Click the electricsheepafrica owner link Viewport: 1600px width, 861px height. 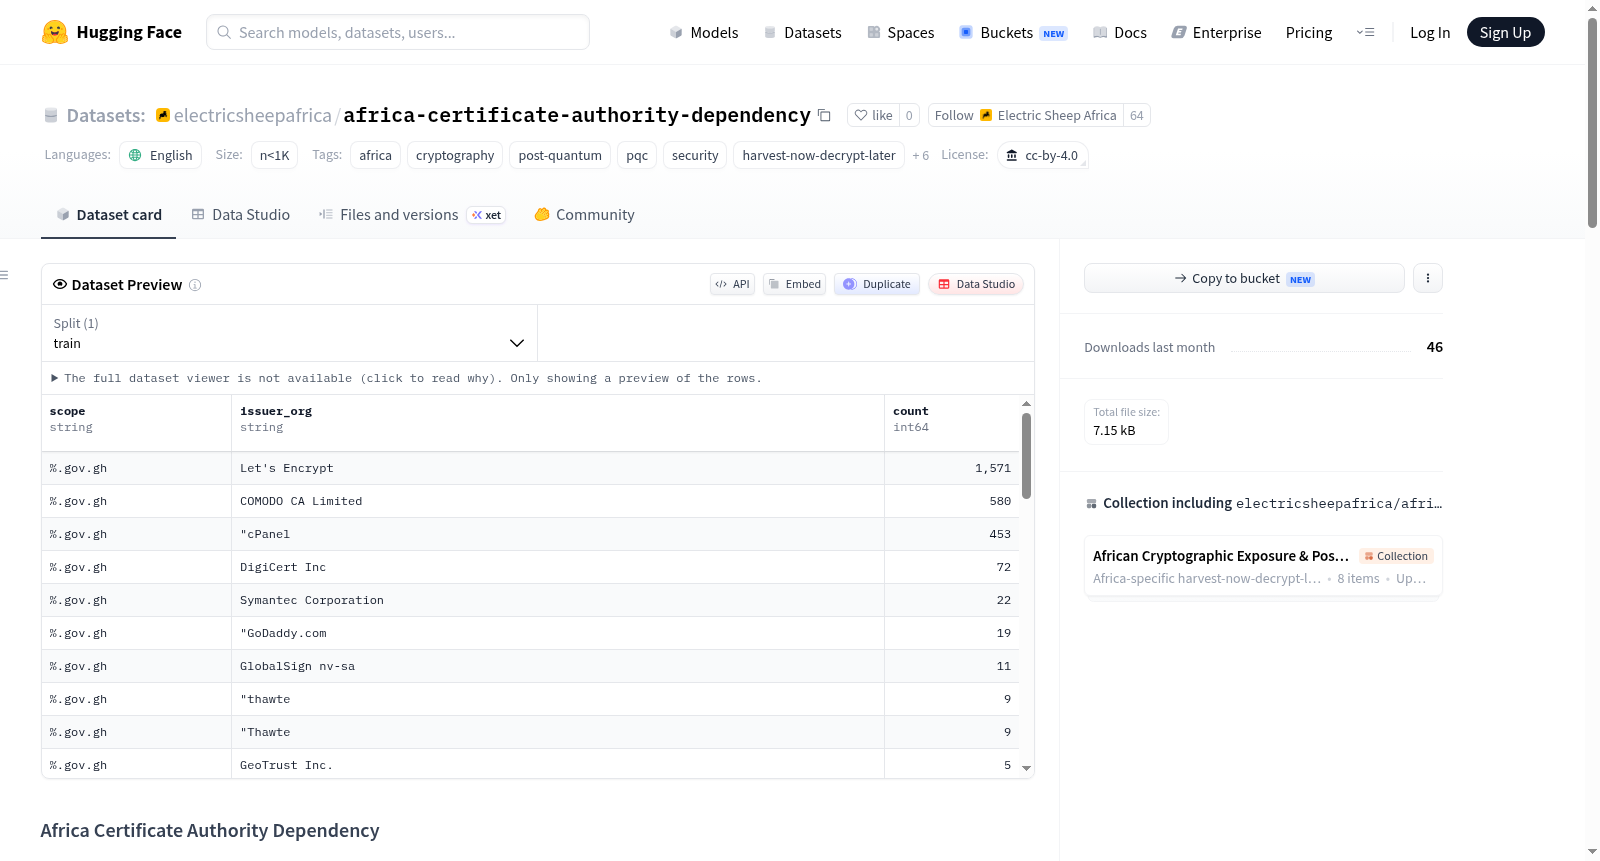[252, 115]
